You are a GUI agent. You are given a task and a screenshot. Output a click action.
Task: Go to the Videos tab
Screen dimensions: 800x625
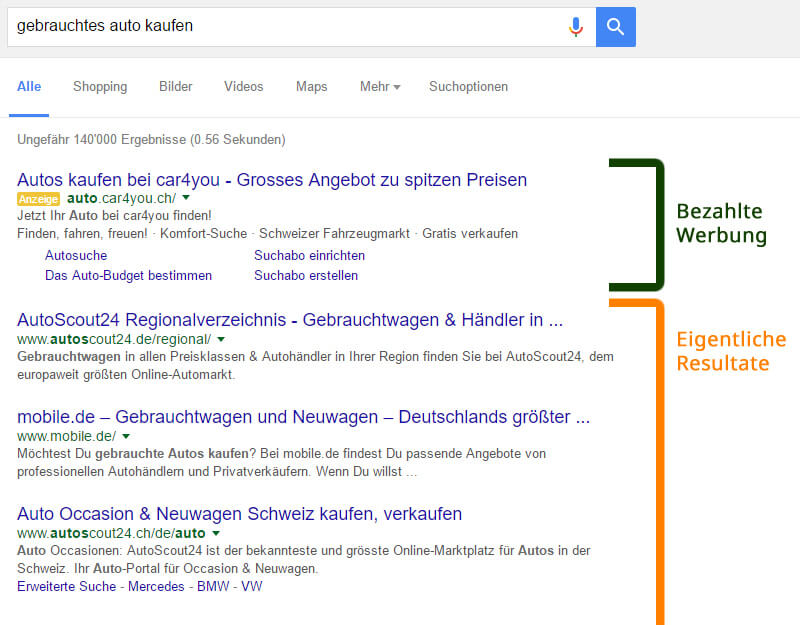[x=244, y=87]
